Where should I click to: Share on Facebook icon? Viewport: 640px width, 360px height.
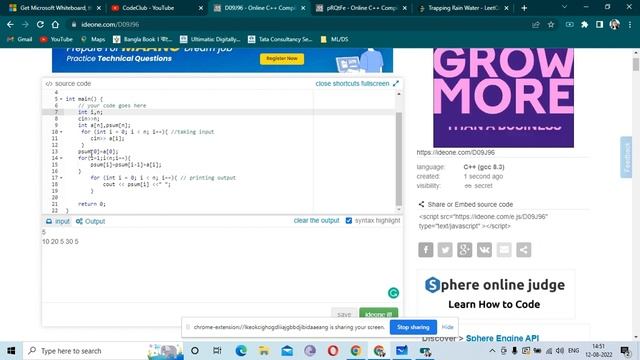pos(425,250)
